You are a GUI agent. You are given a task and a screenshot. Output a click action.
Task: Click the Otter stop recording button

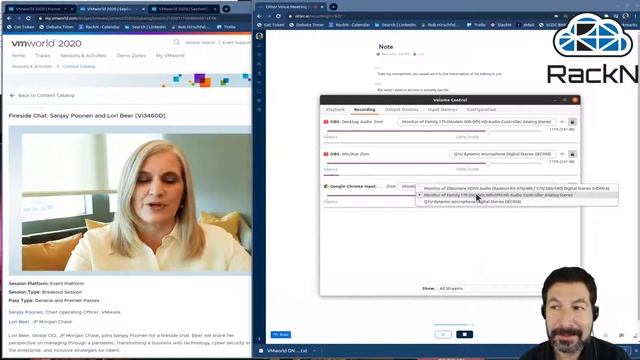pos(464,334)
